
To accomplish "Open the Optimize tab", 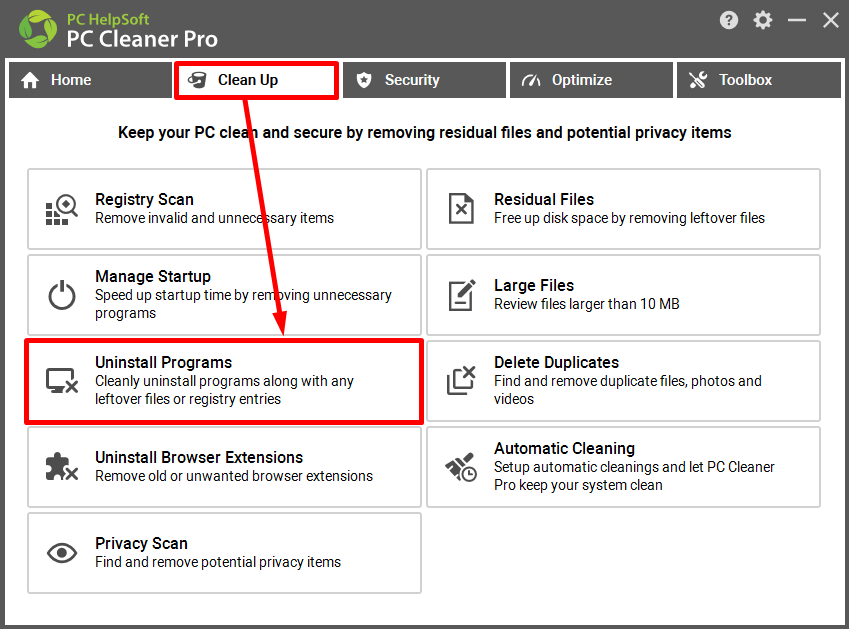I will pos(591,80).
